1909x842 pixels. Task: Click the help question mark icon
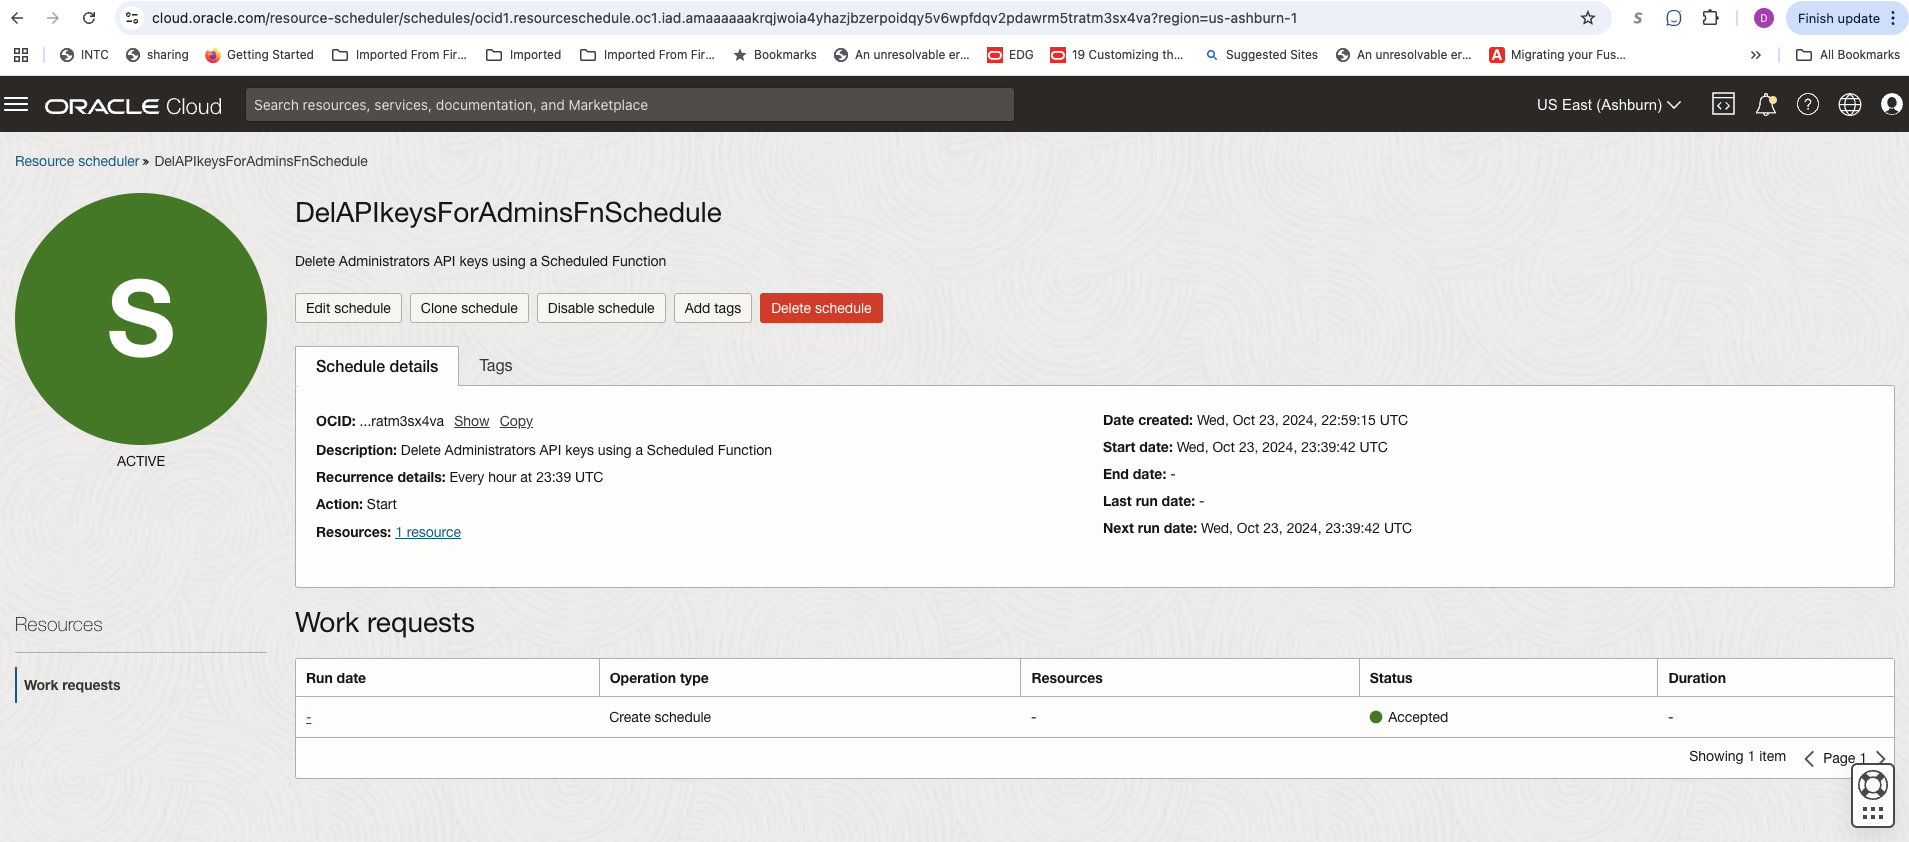[x=1807, y=104]
